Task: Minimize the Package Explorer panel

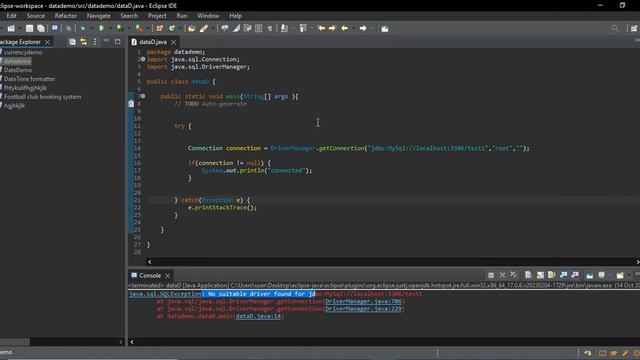Action: tap(106, 41)
